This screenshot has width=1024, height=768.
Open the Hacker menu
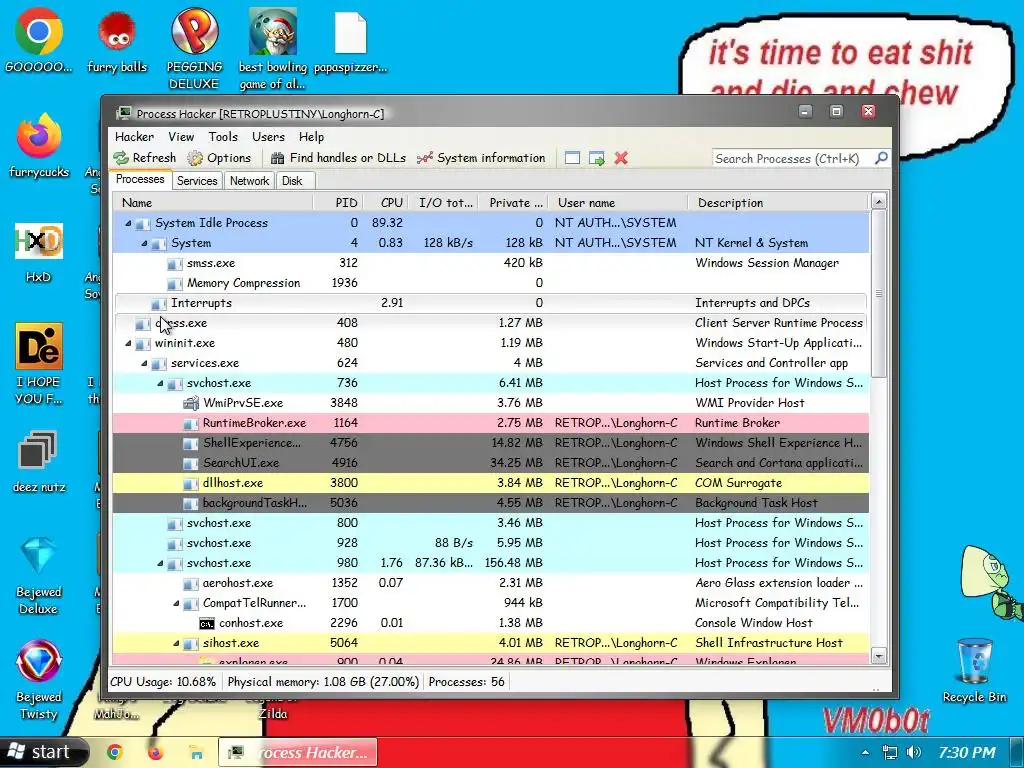click(135, 136)
